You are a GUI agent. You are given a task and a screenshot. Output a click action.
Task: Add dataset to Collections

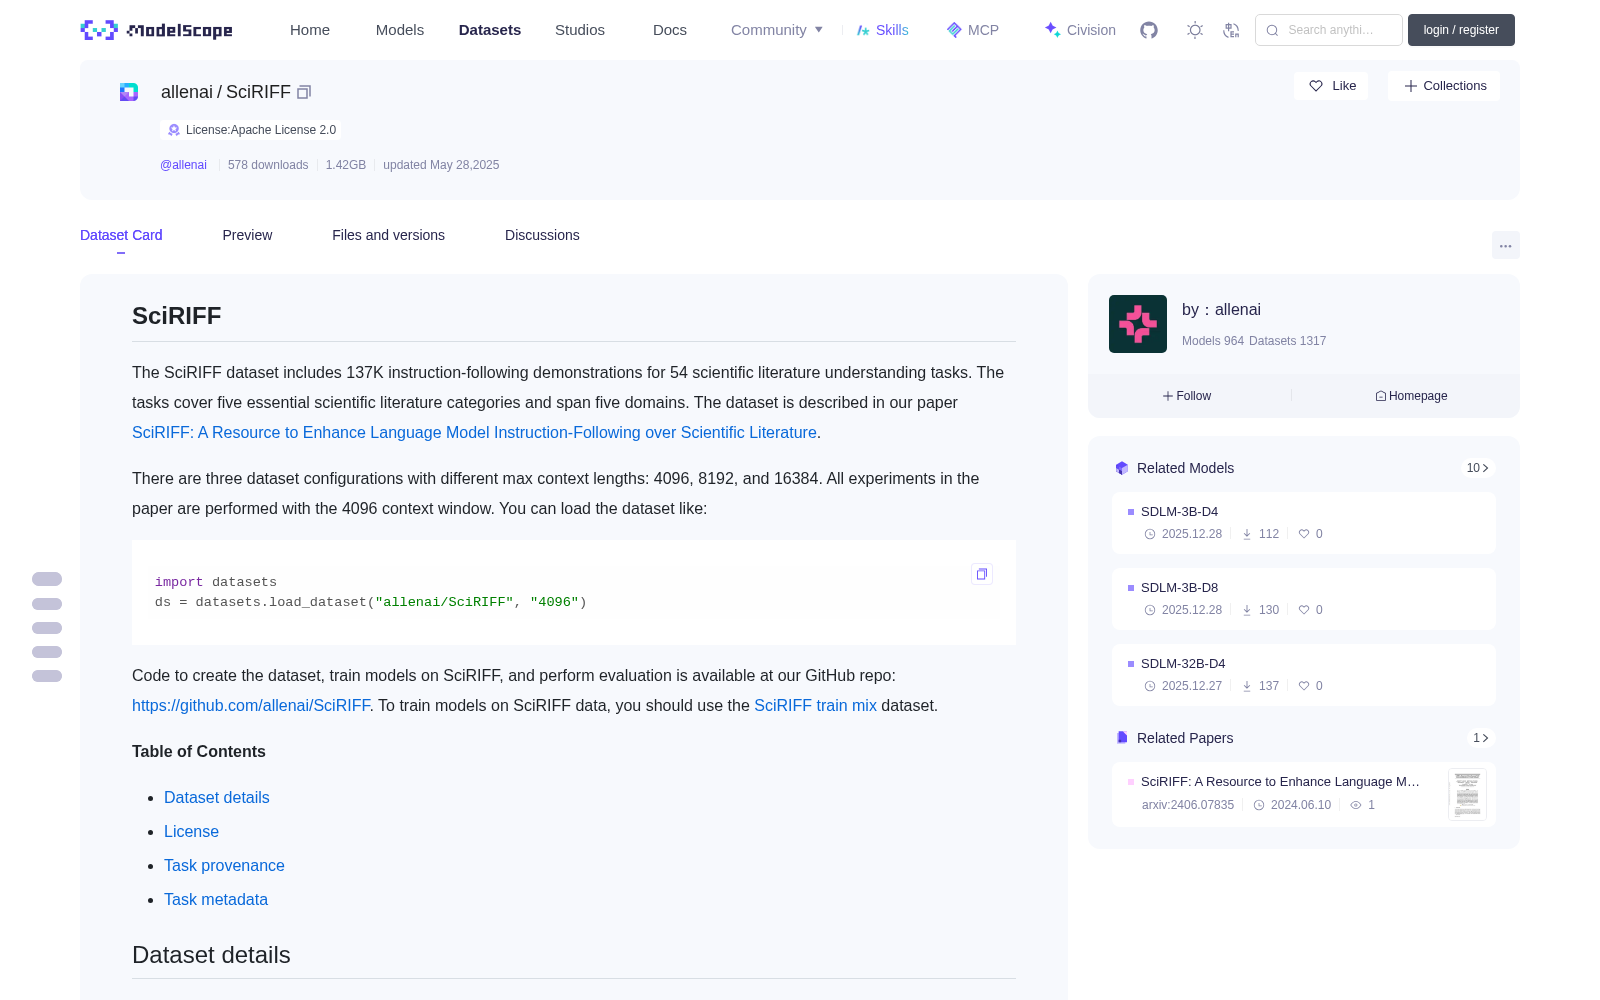[x=1444, y=86]
